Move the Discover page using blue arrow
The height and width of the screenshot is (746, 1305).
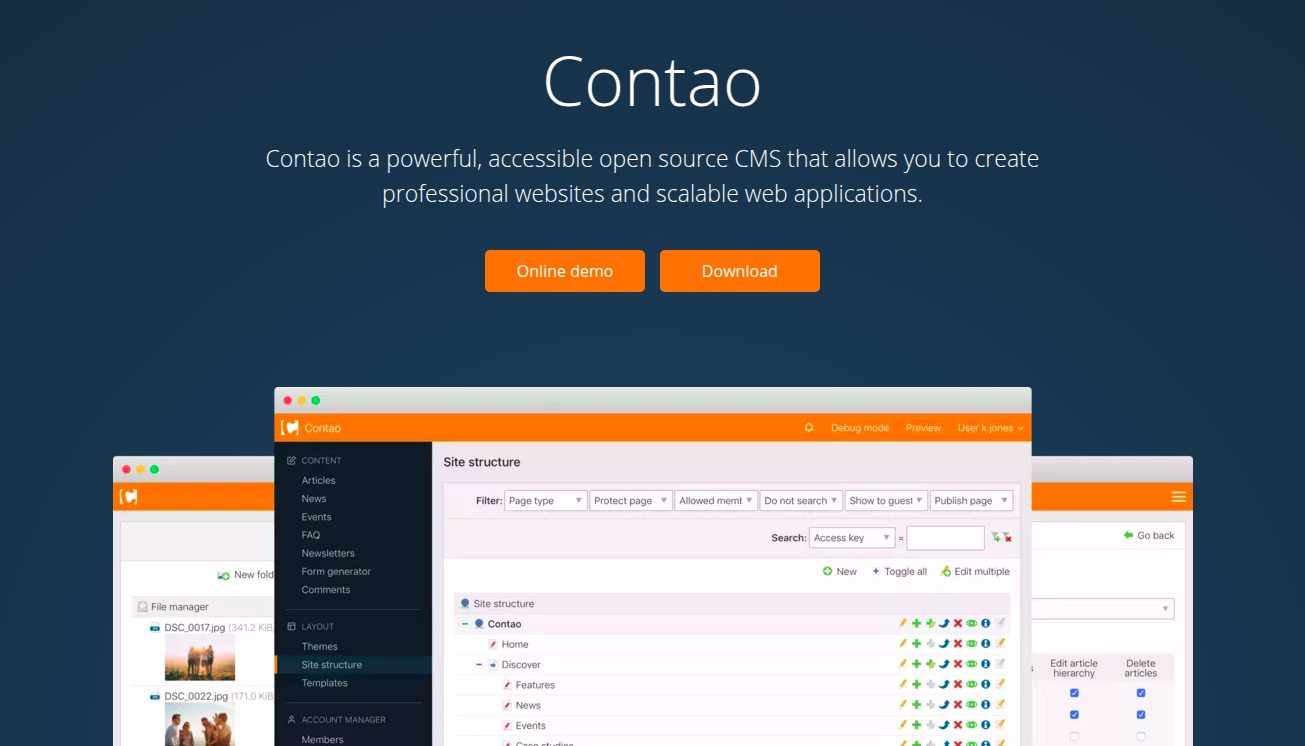(944, 665)
